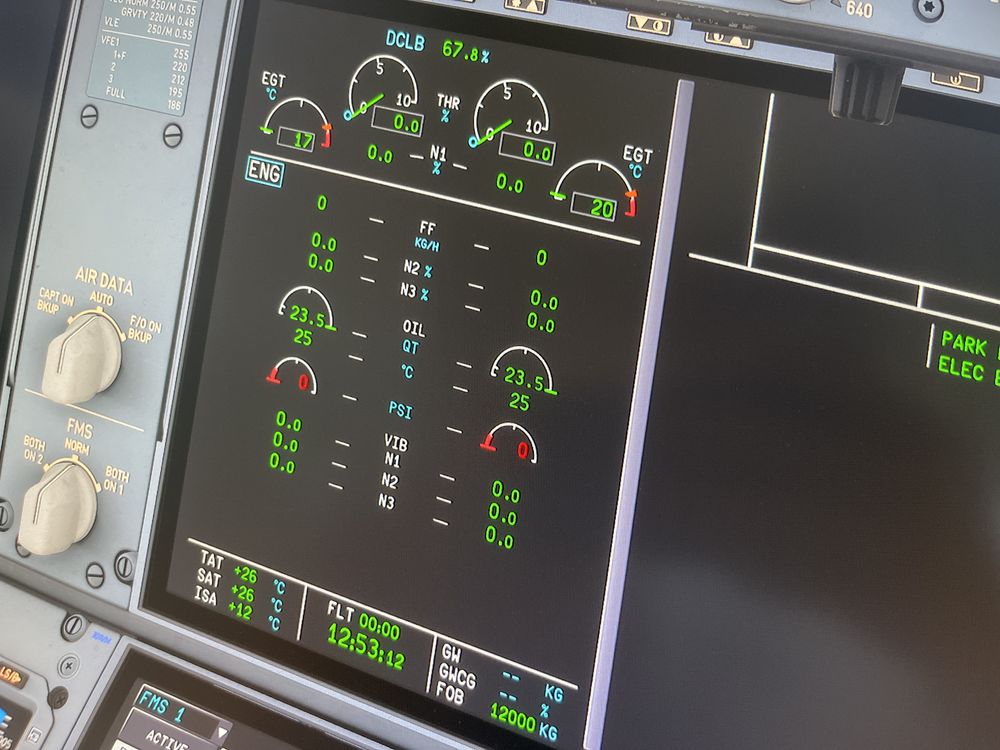Click the right engine EGT gauge
The height and width of the screenshot is (750, 1000).
click(x=596, y=192)
